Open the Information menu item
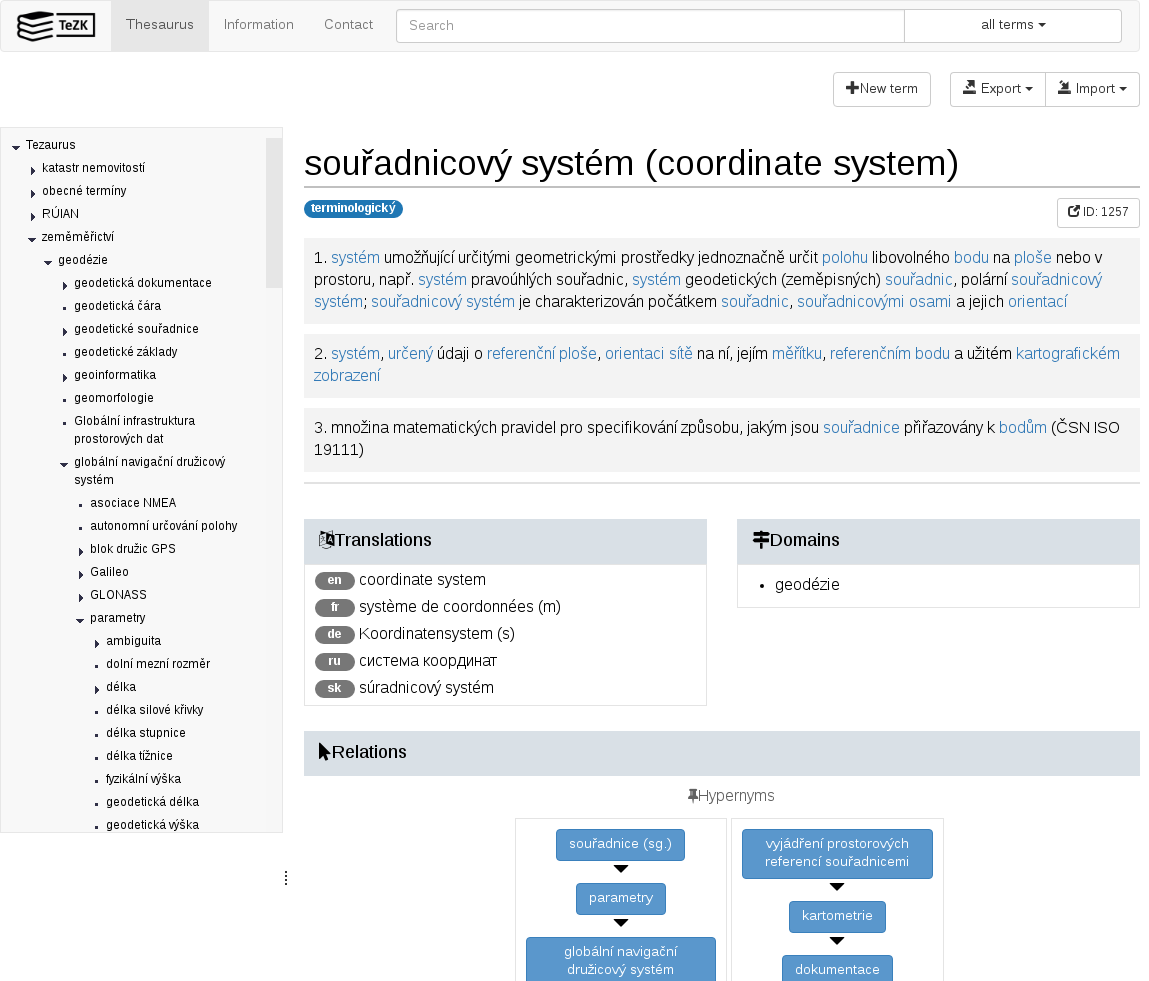This screenshot has height=981, width=1149. pos(259,25)
